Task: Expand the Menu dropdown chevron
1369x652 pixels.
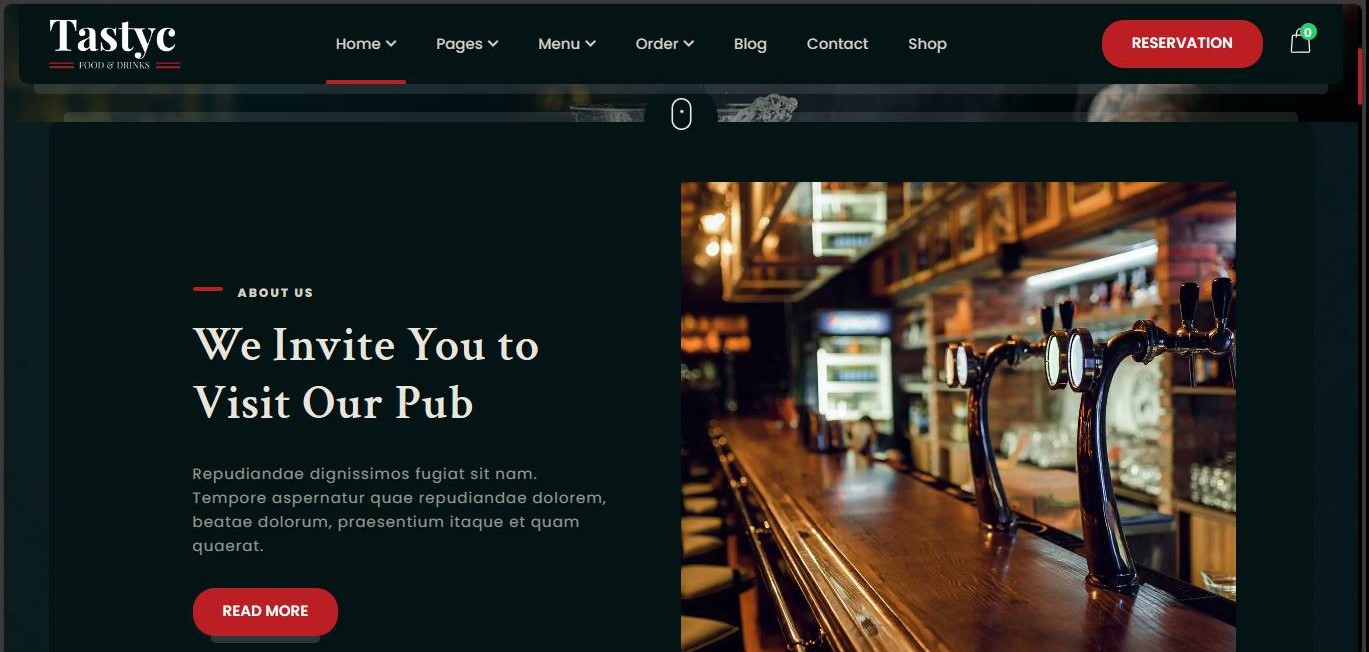Action: click(590, 44)
